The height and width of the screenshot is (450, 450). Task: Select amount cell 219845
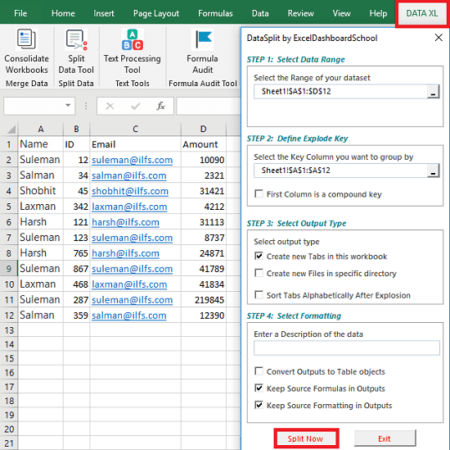click(203, 300)
